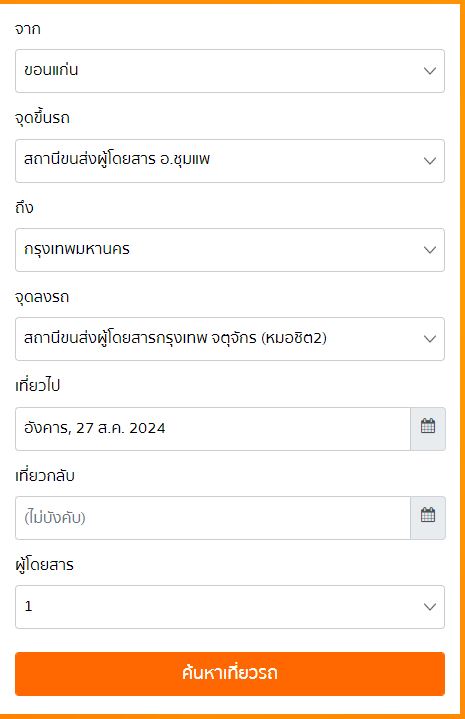Click the chevron arrow of ขอนแก่น dropdown
This screenshot has width=465, height=719.
point(430,71)
